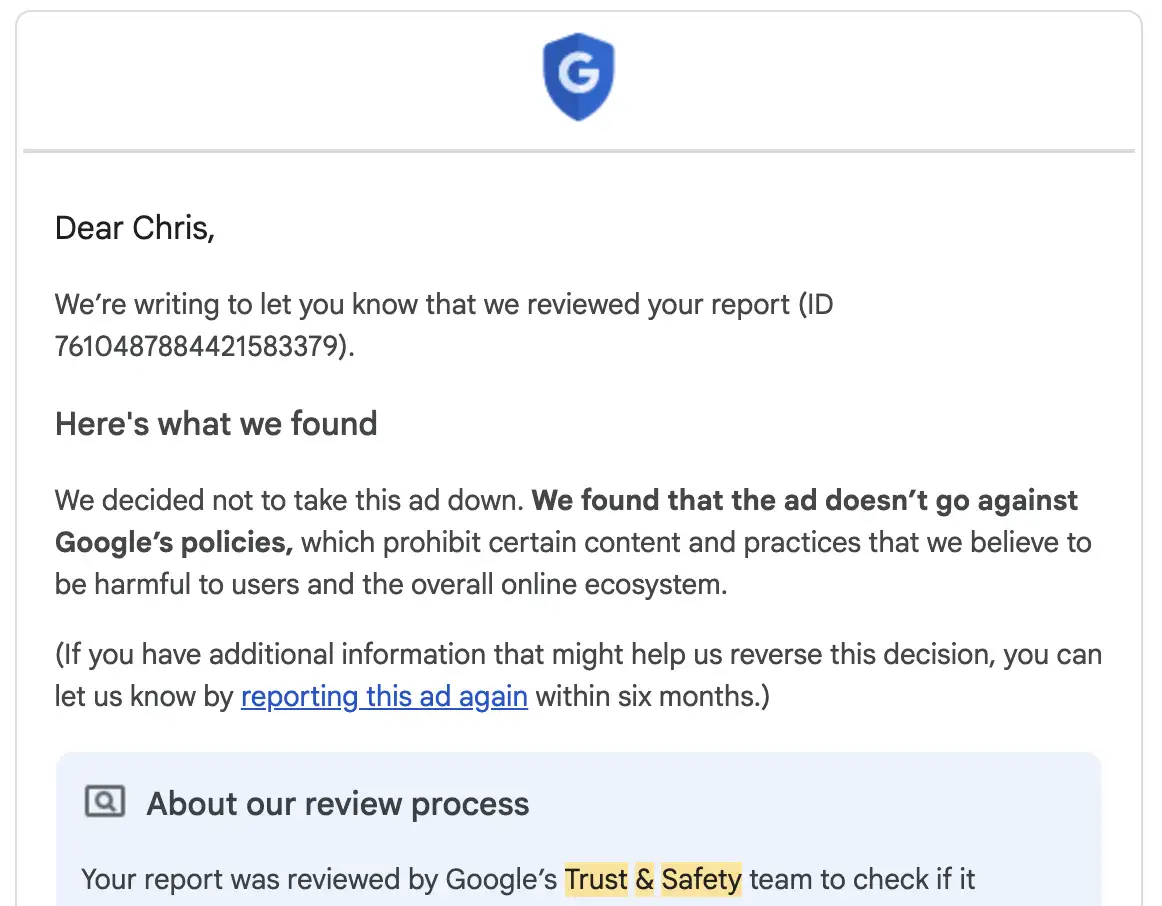
Task: Click line ending "overall online ecosystem."
Action: point(391,584)
